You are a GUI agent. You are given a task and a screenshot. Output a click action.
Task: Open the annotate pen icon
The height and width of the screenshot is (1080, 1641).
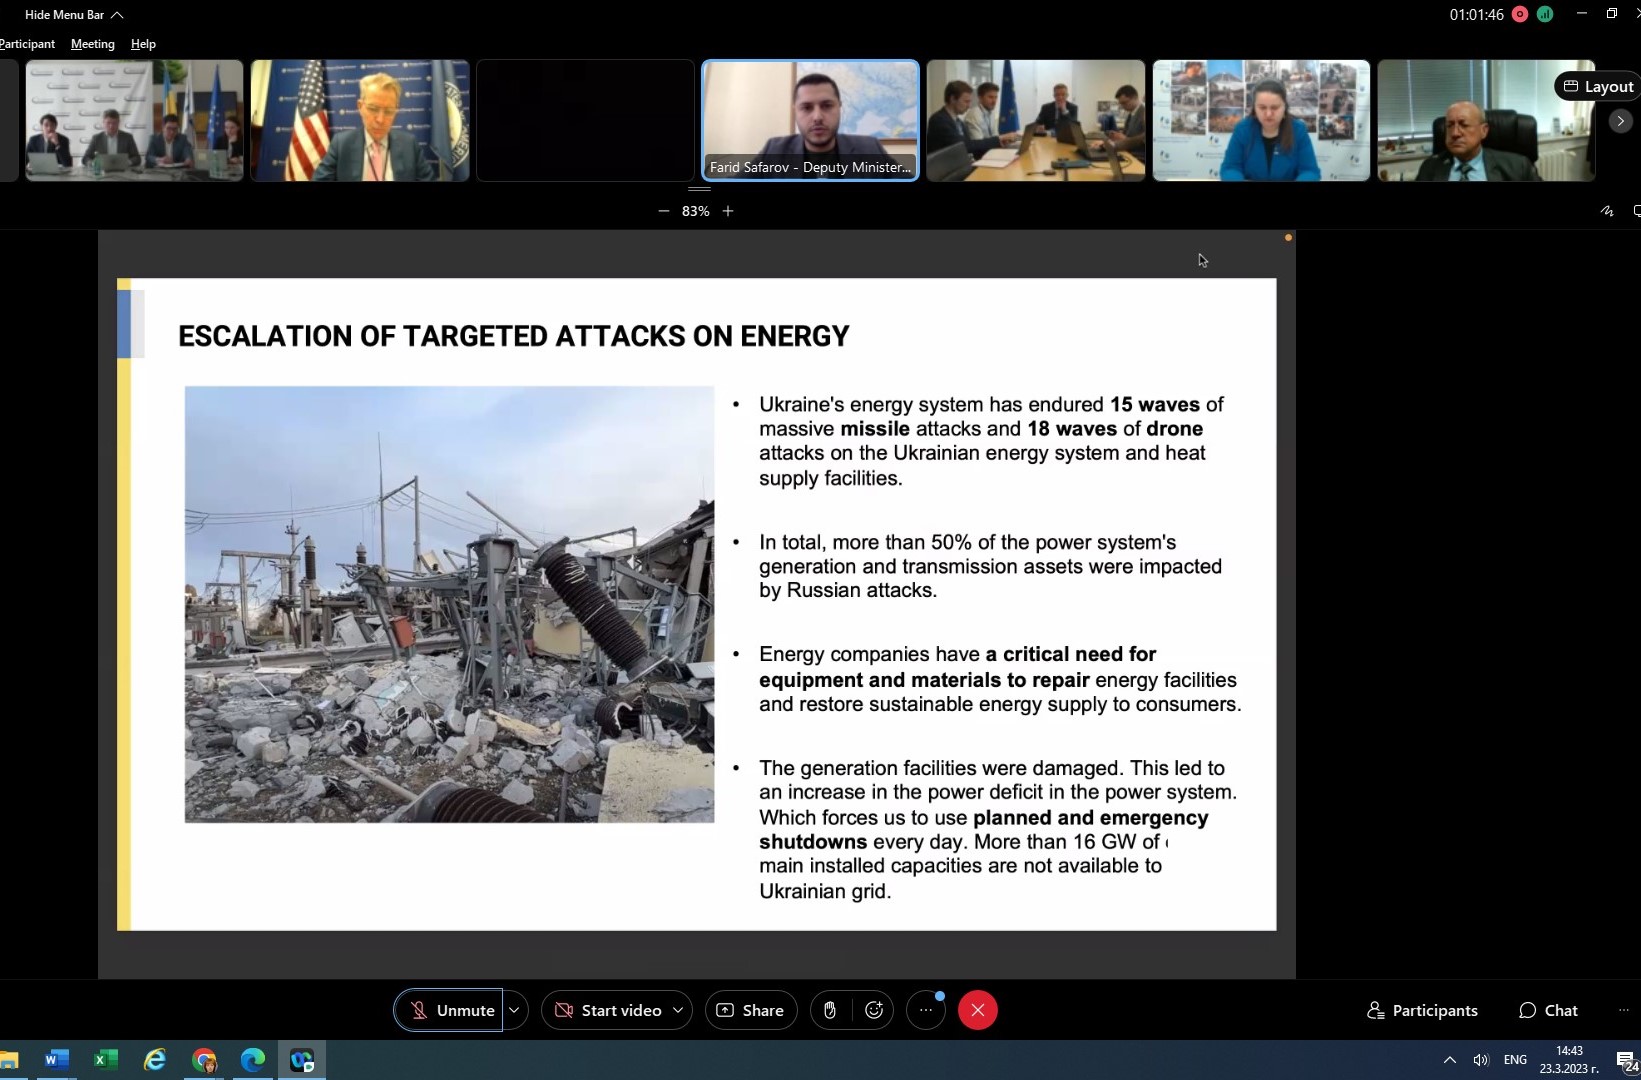pyautogui.click(x=1607, y=211)
